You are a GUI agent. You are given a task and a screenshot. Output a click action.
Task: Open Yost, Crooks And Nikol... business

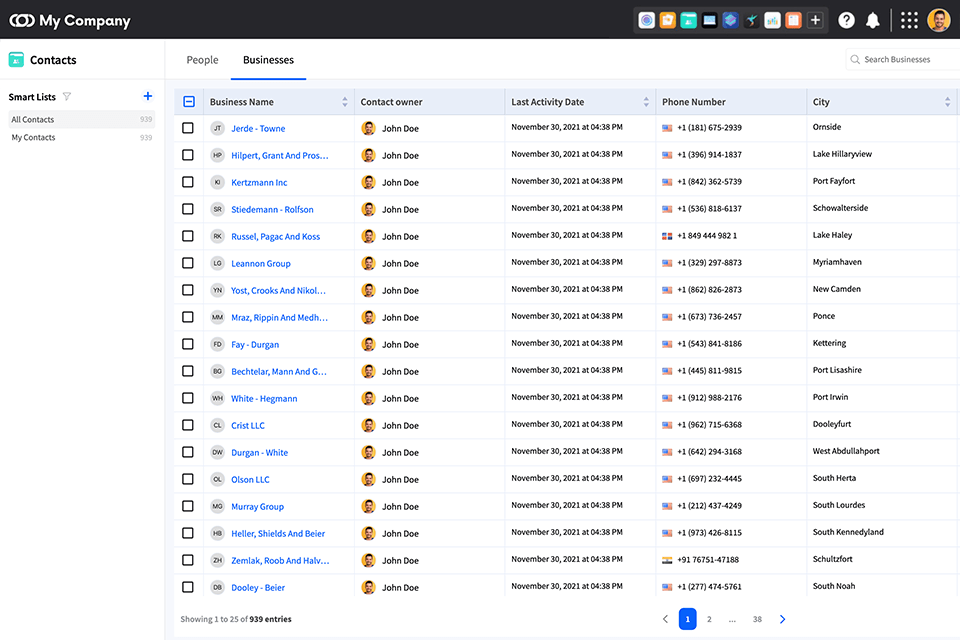278,290
